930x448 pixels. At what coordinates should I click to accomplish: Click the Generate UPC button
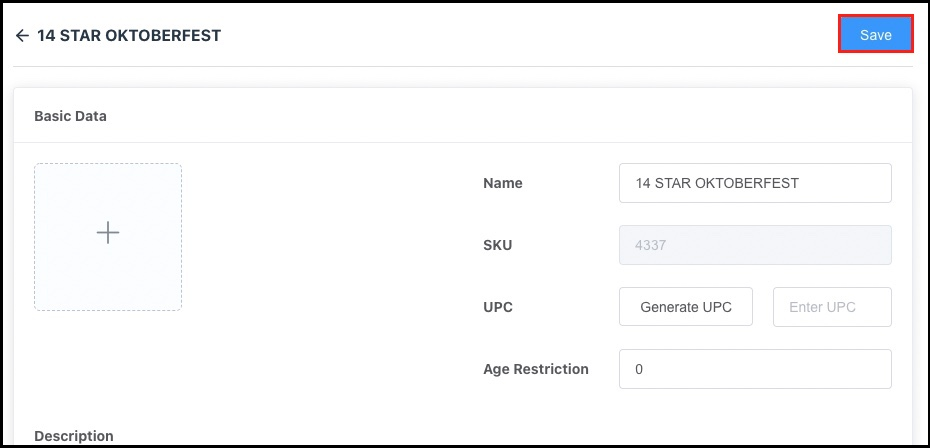[x=686, y=307]
